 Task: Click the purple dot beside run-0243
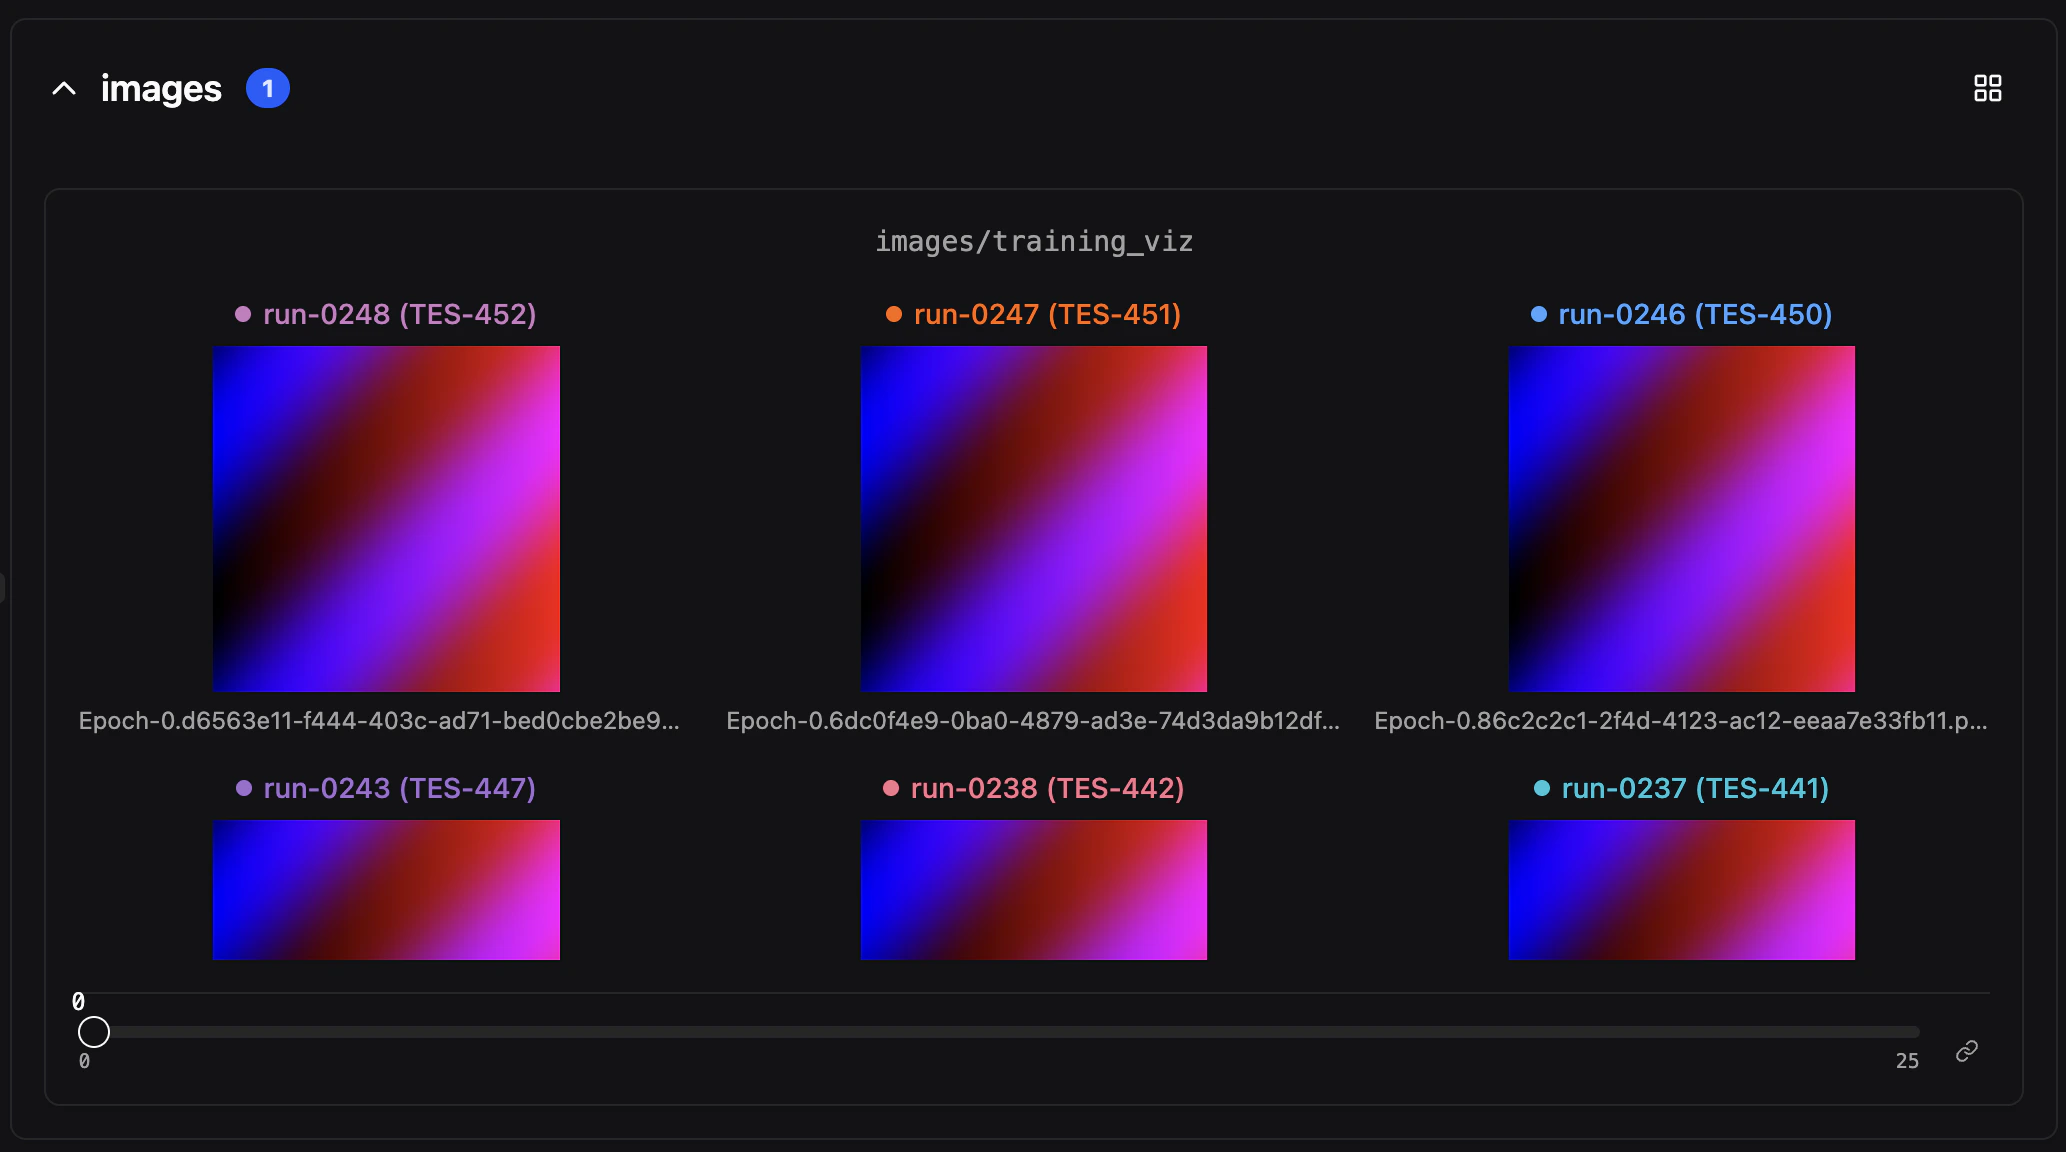[x=242, y=788]
